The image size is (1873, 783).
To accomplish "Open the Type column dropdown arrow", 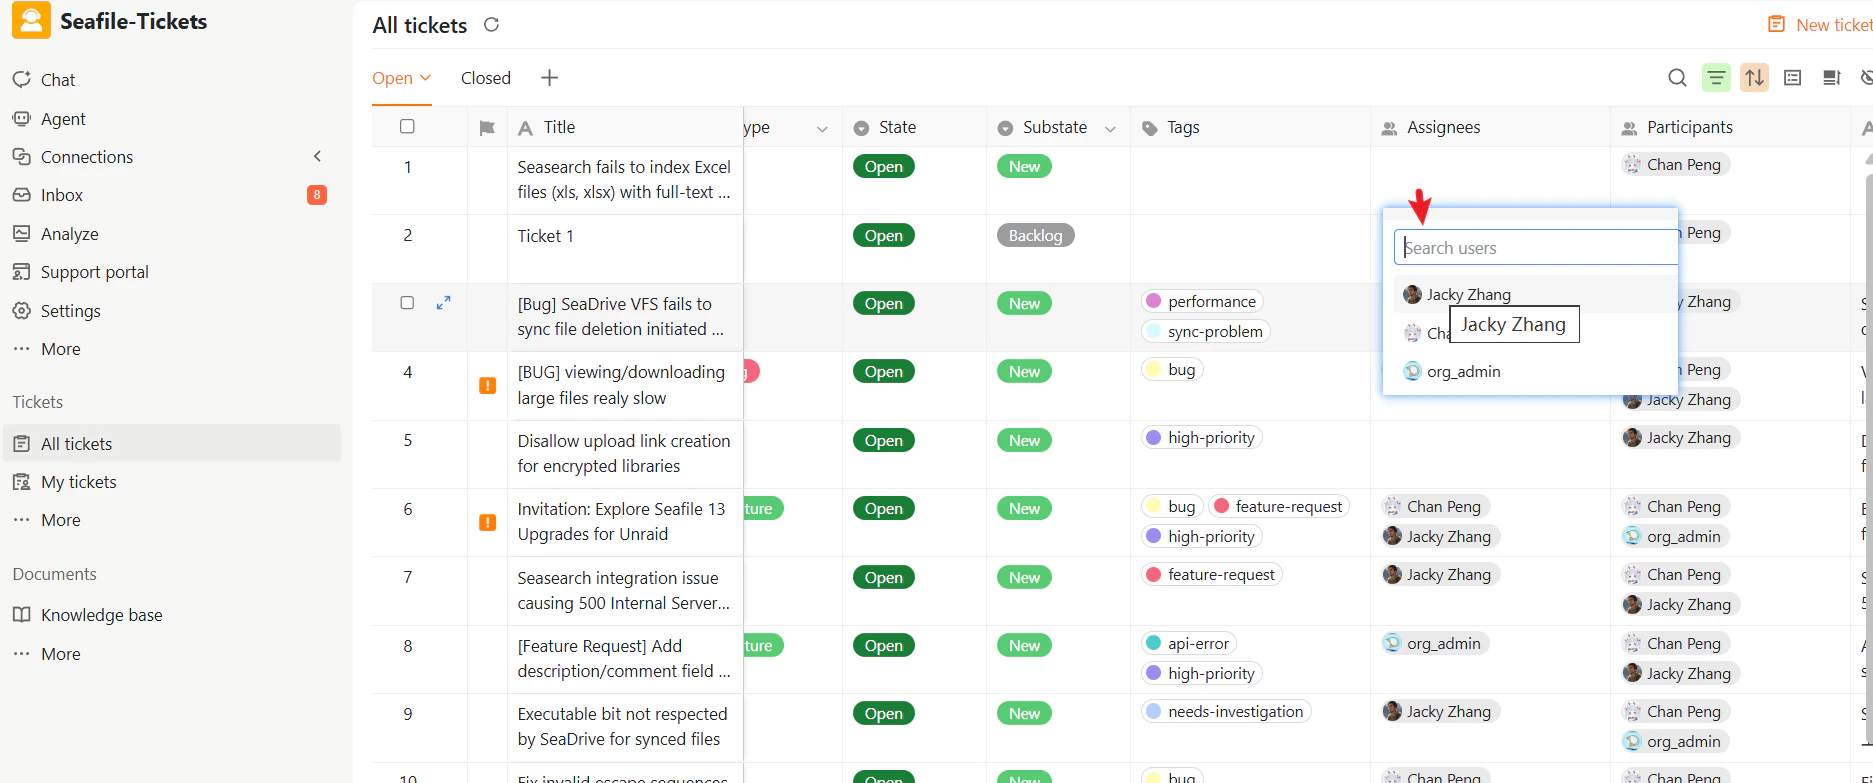I will click(x=822, y=128).
